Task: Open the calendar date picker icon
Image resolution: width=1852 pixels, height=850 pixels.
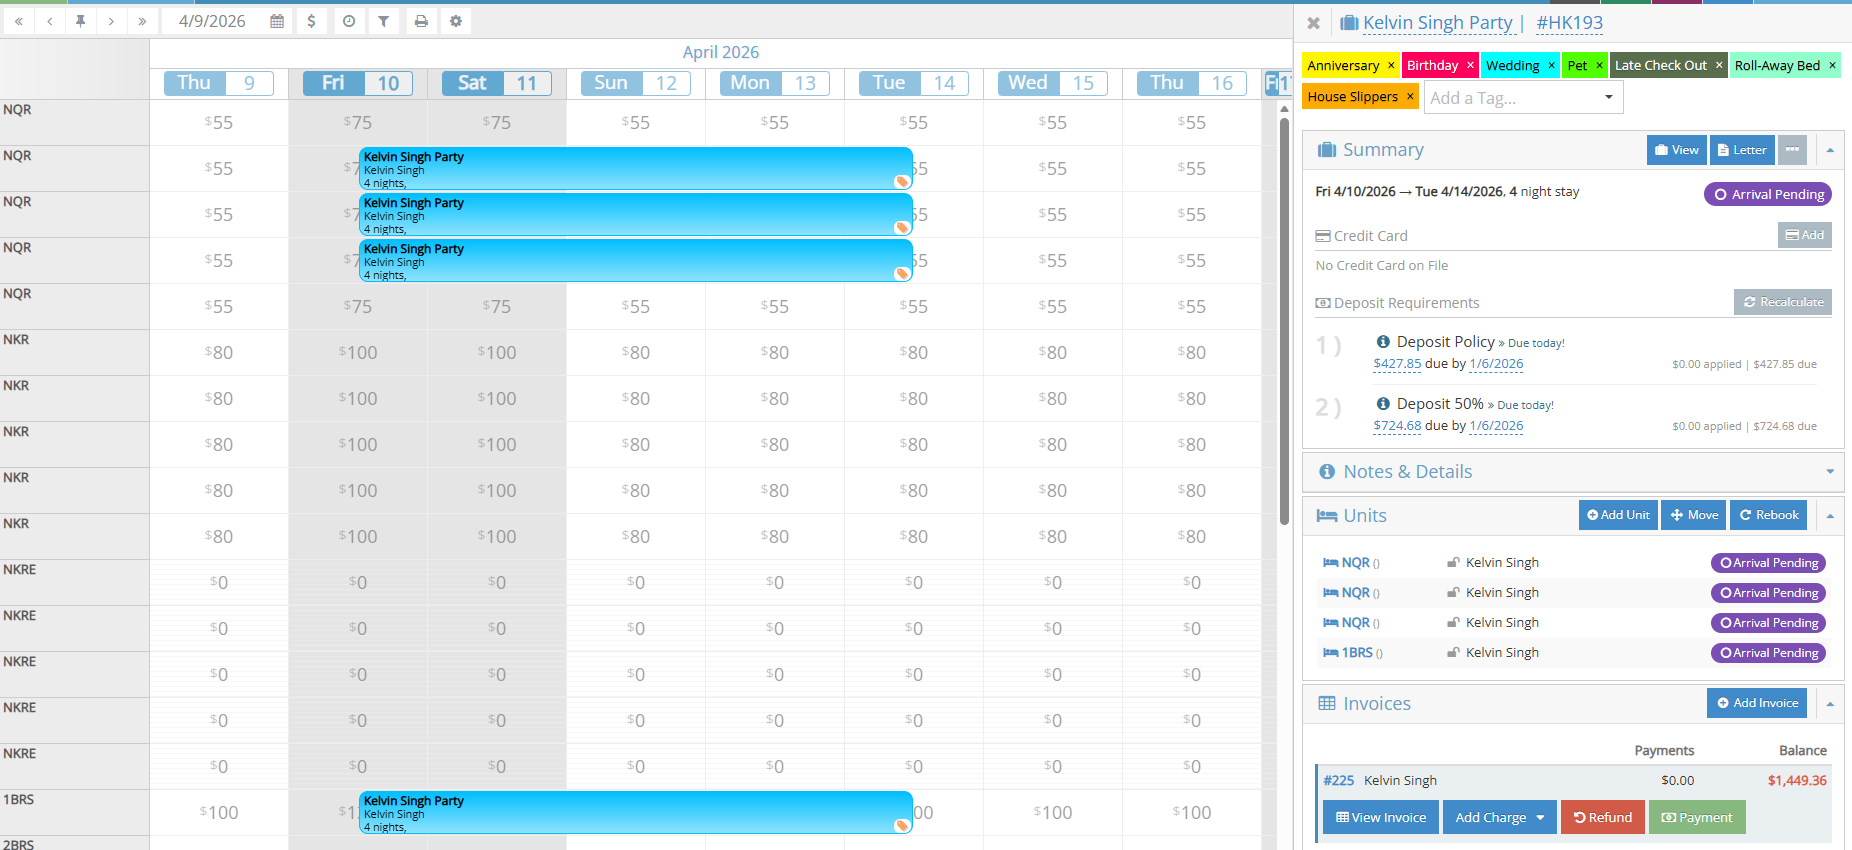Action: [x=277, y=21]
